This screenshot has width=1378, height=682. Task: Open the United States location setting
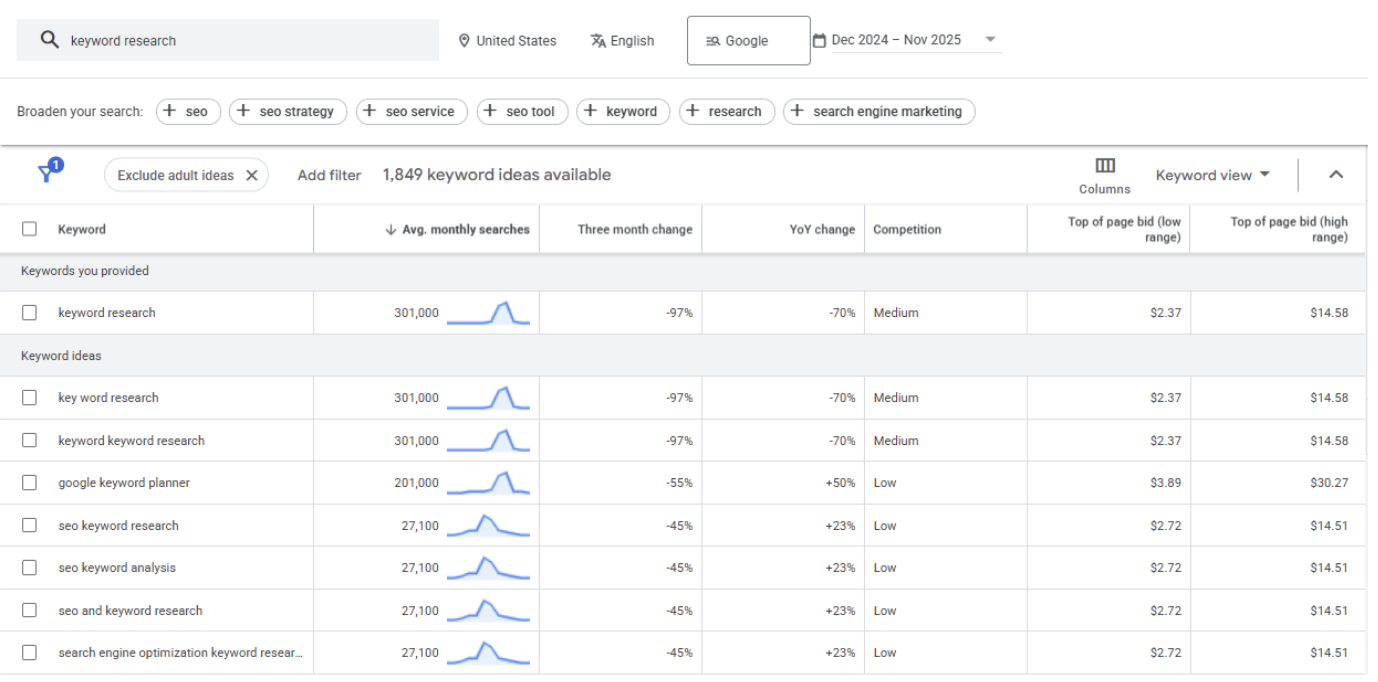(516, 40)
